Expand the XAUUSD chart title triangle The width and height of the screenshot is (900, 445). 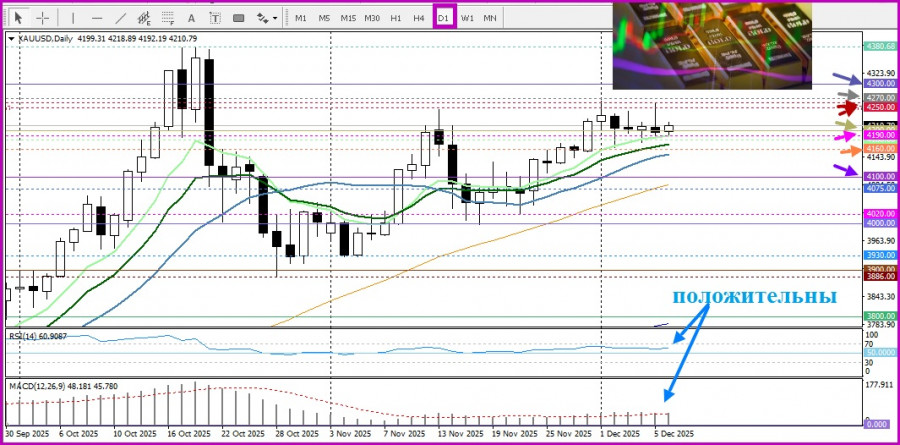(11, 38)
